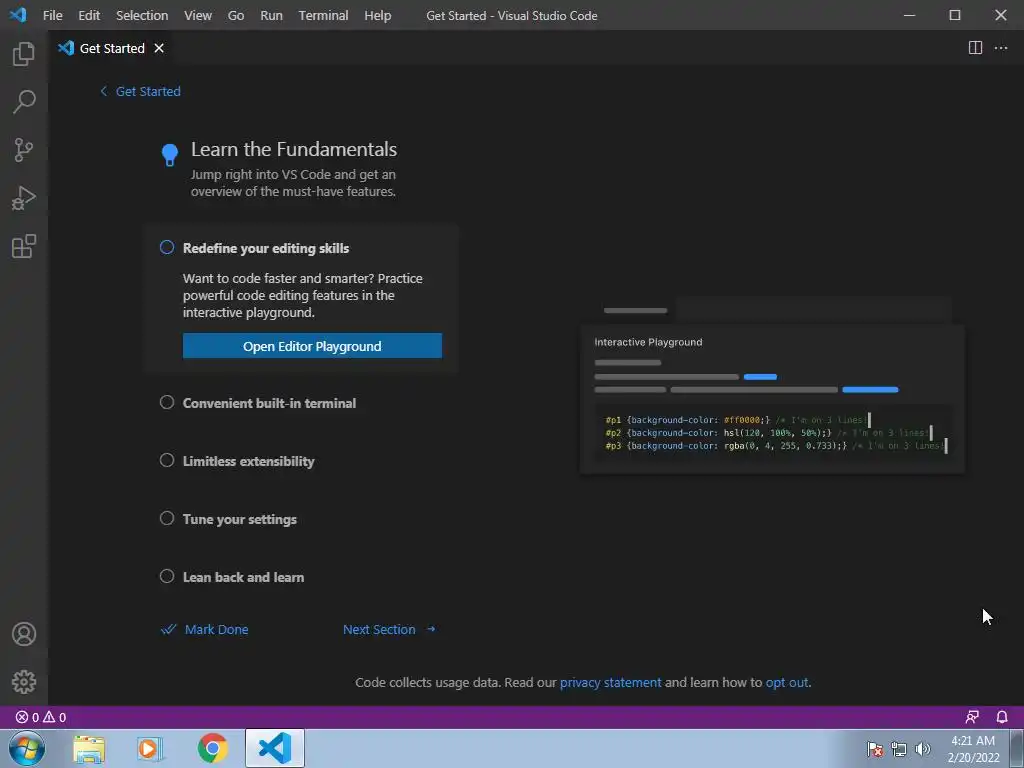Select the Redefine your editing skills heading
The width and height of the screenshot is (1024, 768).
[266, 248]
